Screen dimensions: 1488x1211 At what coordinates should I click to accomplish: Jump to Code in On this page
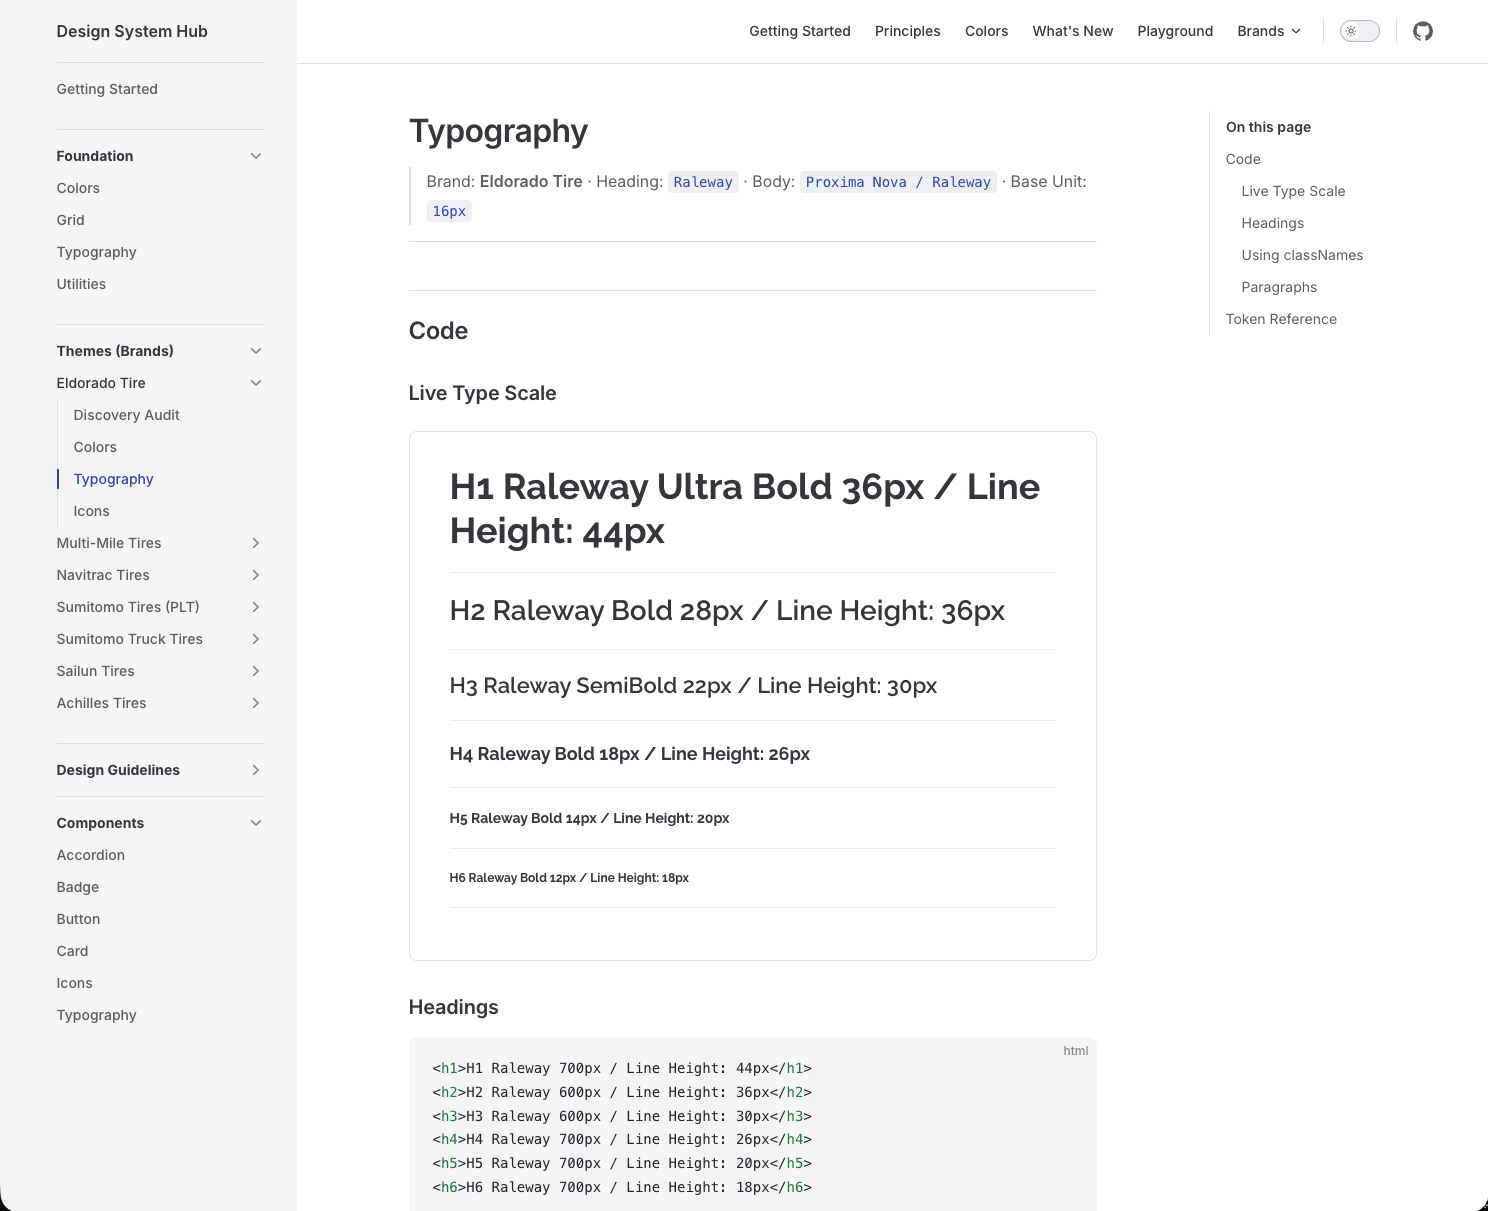pos(1243,159)
